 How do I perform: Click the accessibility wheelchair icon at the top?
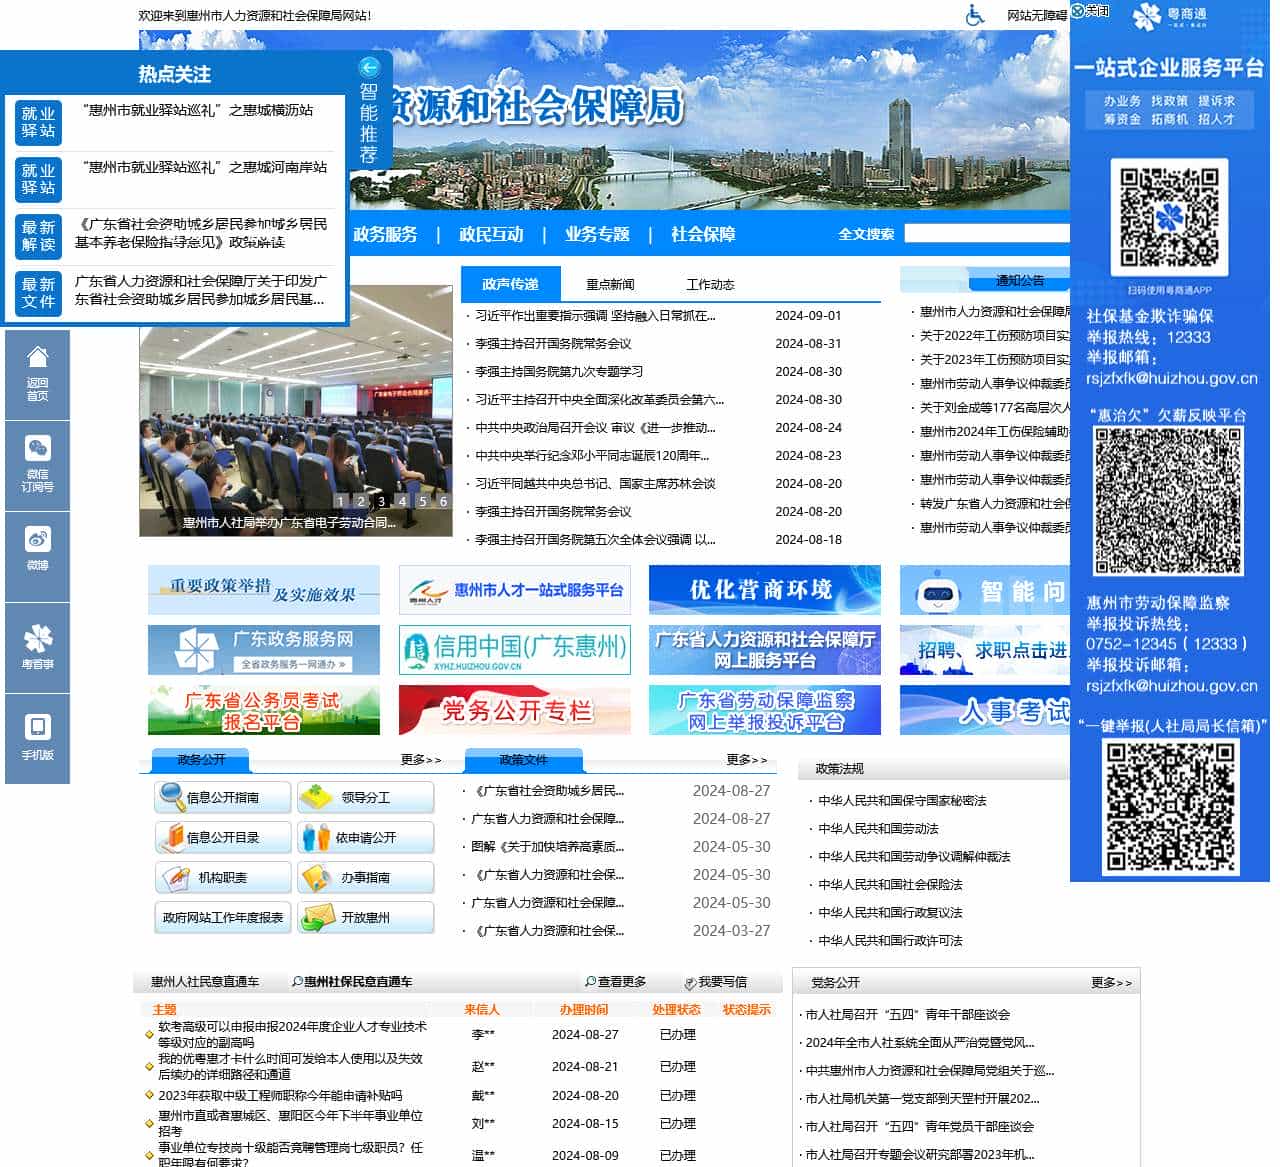[x=975, y=15]
